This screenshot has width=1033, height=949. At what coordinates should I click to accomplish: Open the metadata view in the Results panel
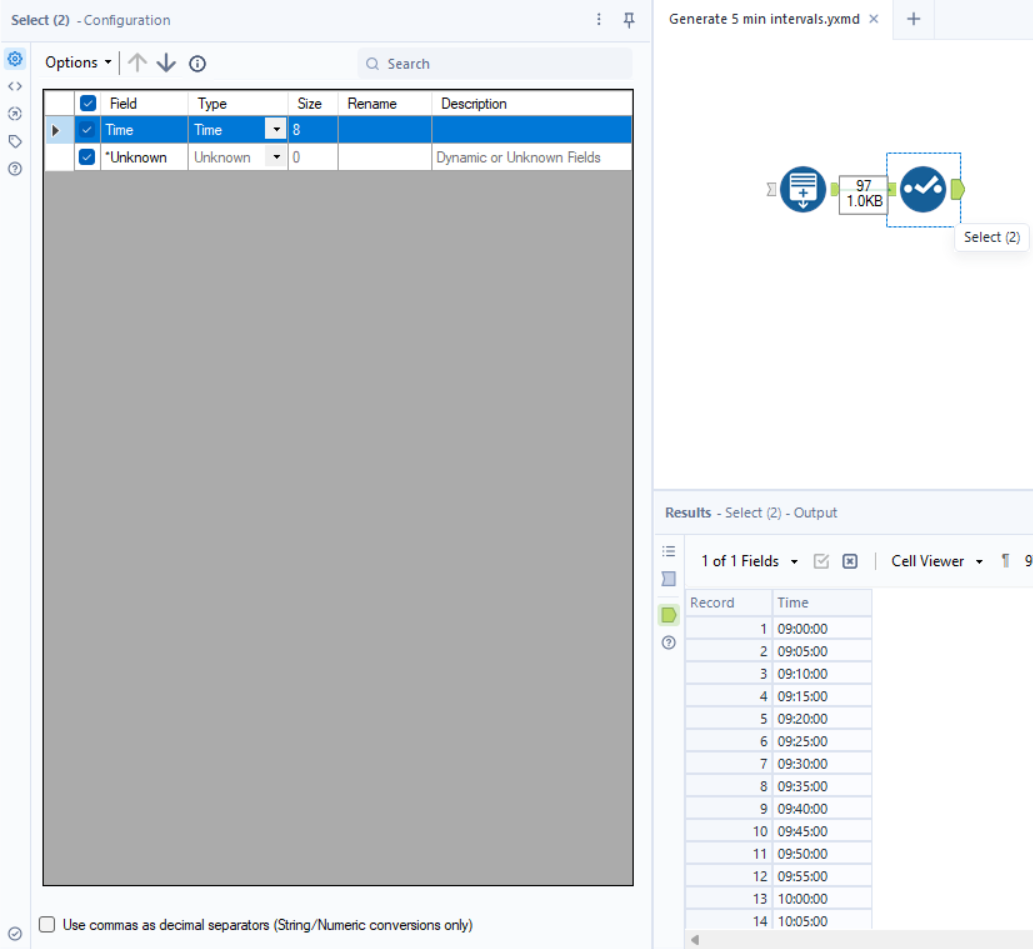668,551
